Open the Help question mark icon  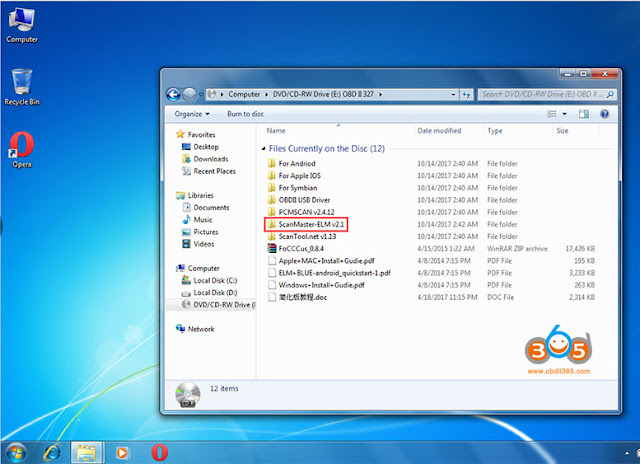604,114
